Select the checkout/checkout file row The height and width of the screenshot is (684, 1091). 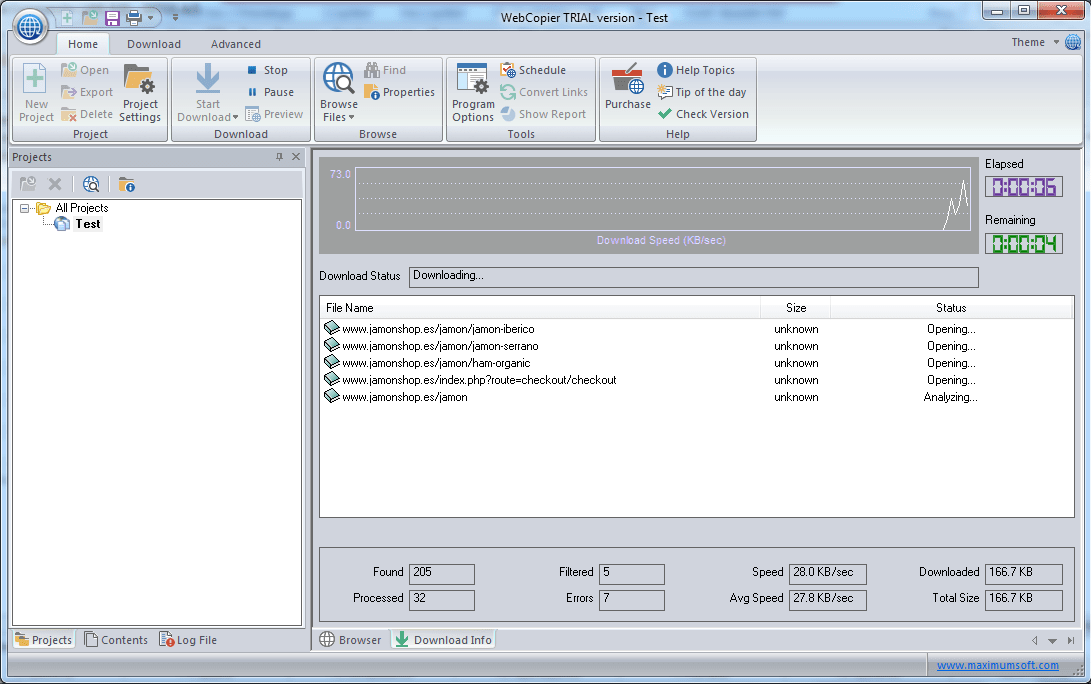tap(696, 380)
